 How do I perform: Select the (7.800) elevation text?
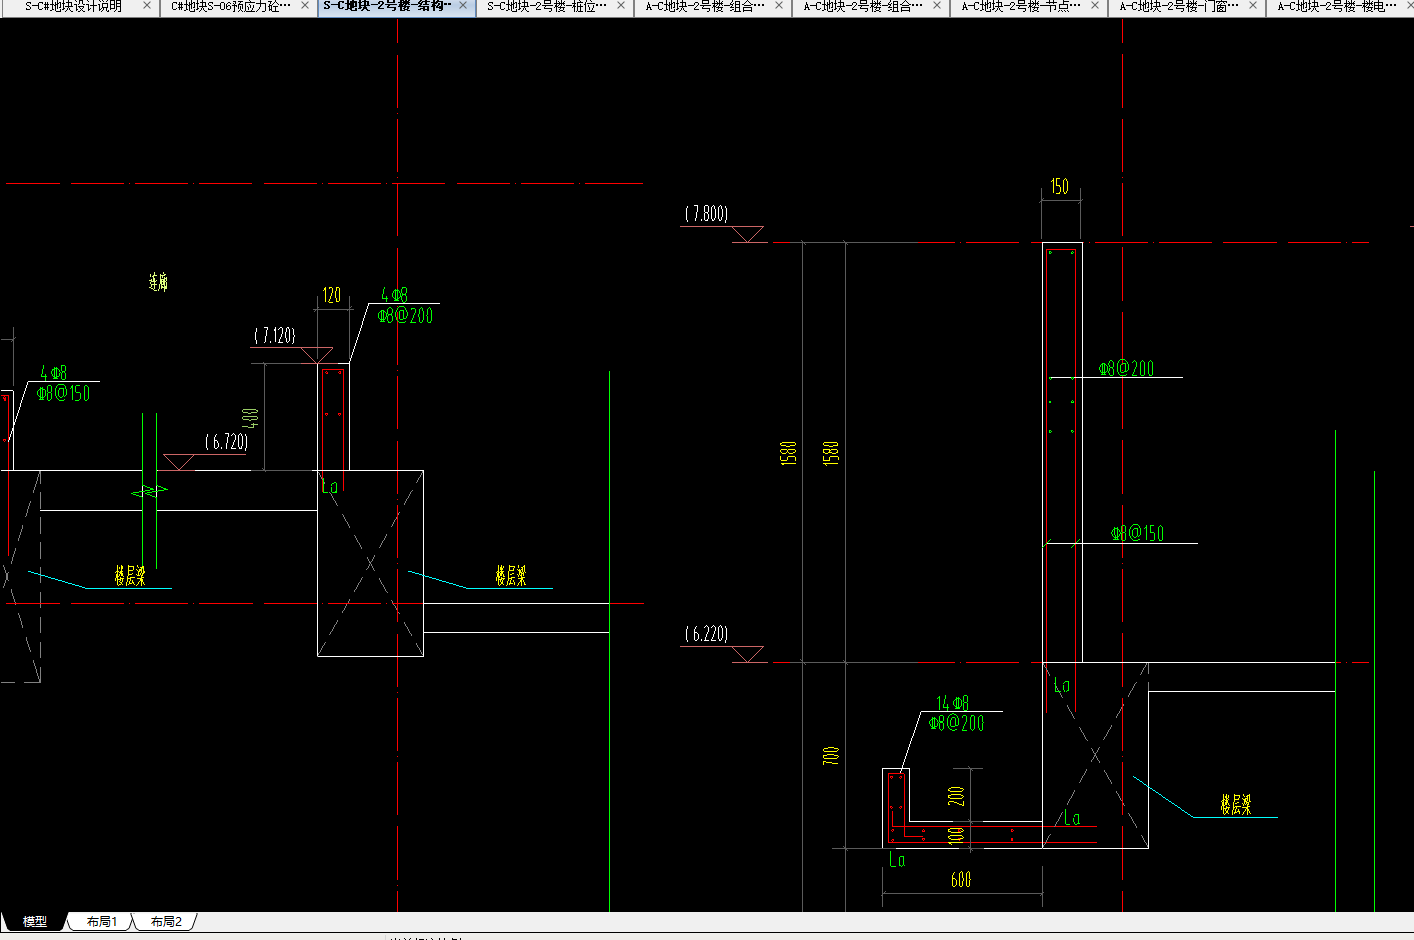[x=707, y=214]
